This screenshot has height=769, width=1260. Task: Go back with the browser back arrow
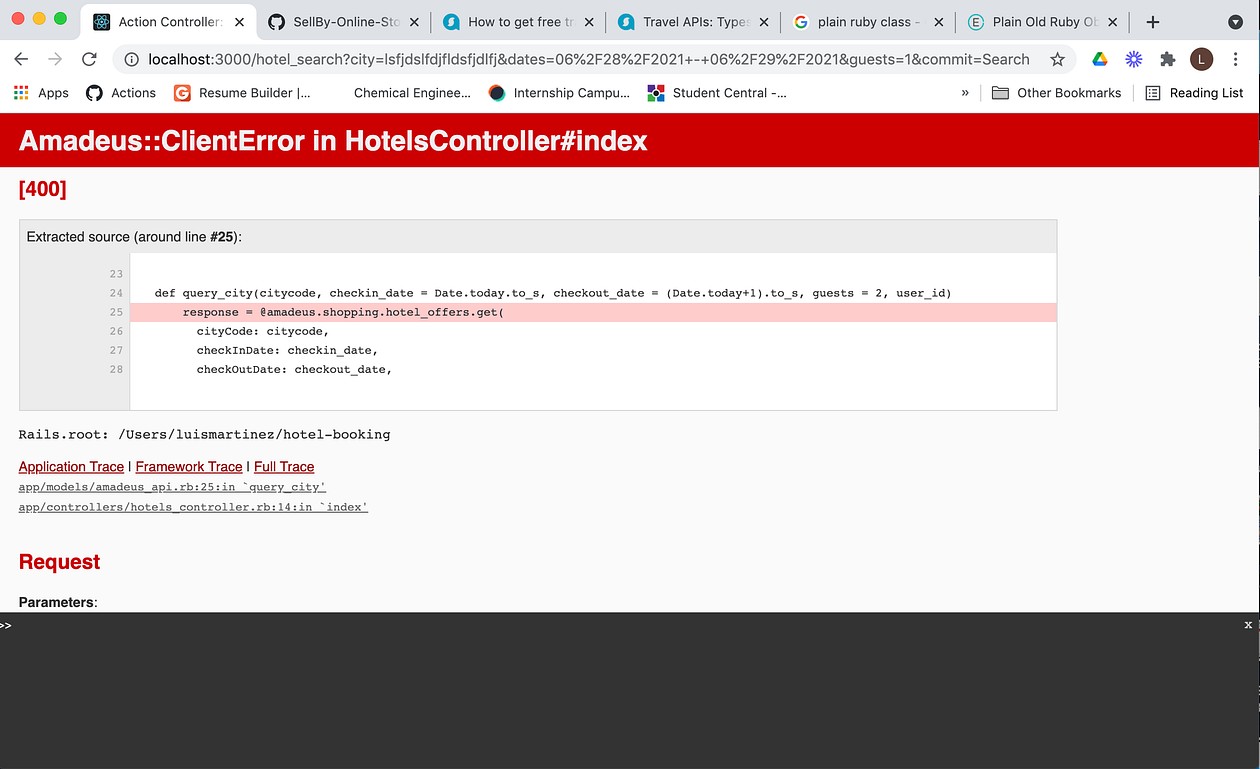(21, 59)
